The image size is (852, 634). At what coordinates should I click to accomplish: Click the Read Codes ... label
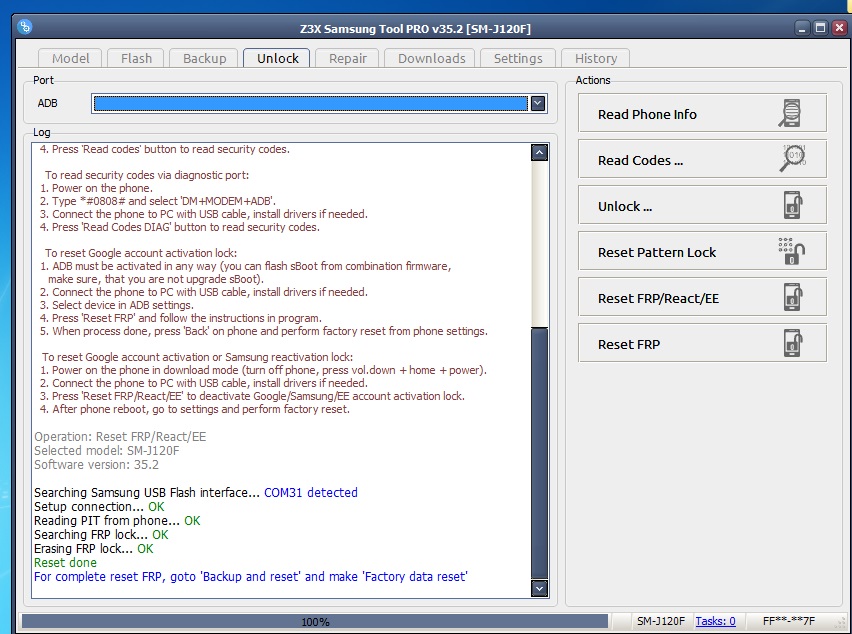640,160
